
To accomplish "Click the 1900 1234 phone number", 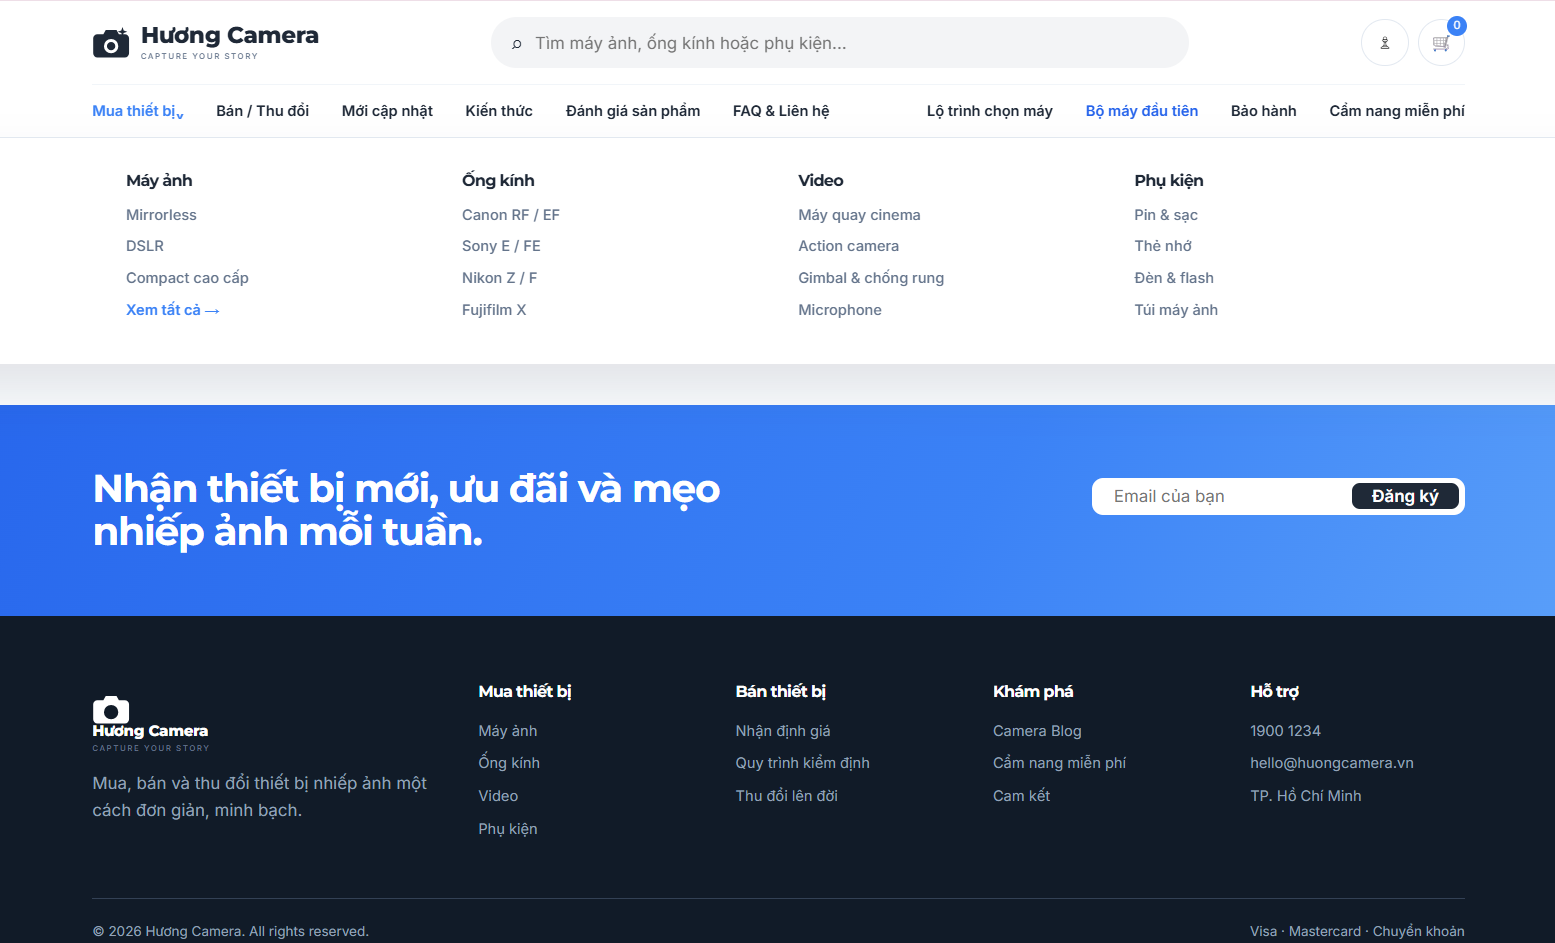I will coord(1285,731).
